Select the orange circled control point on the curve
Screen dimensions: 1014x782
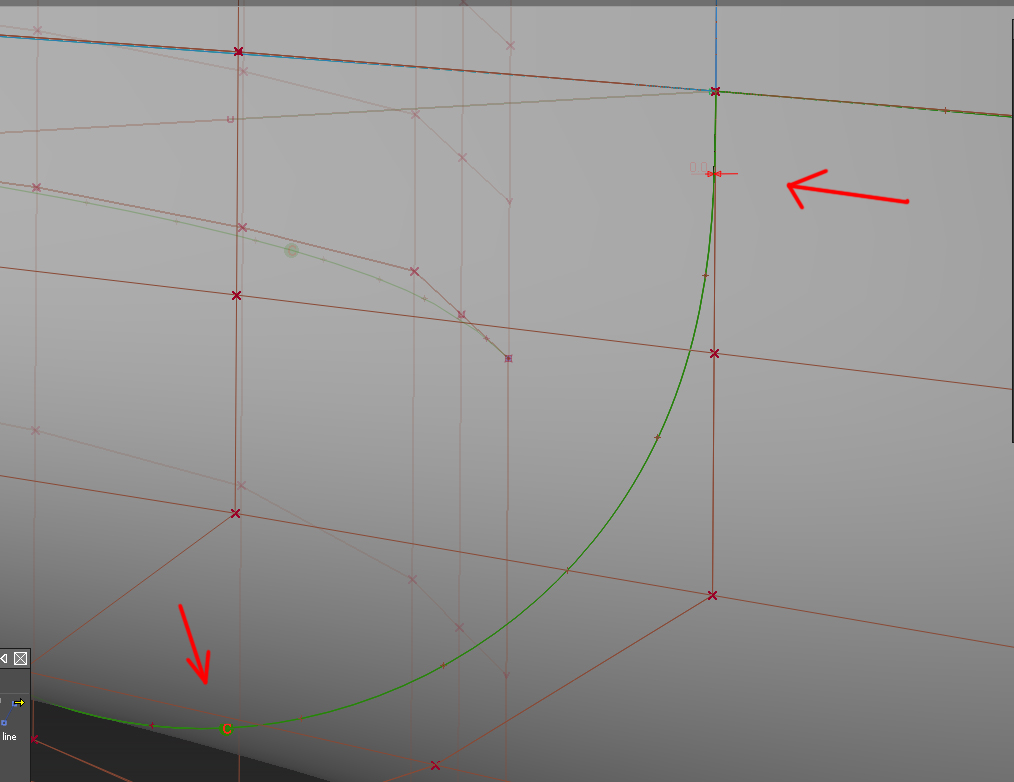[224, 729]
